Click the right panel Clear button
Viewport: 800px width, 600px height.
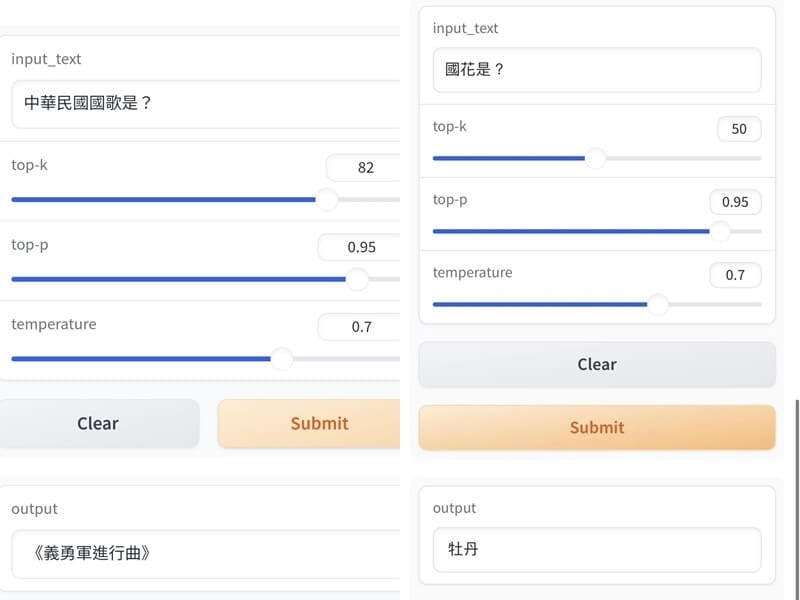(597, 364)
